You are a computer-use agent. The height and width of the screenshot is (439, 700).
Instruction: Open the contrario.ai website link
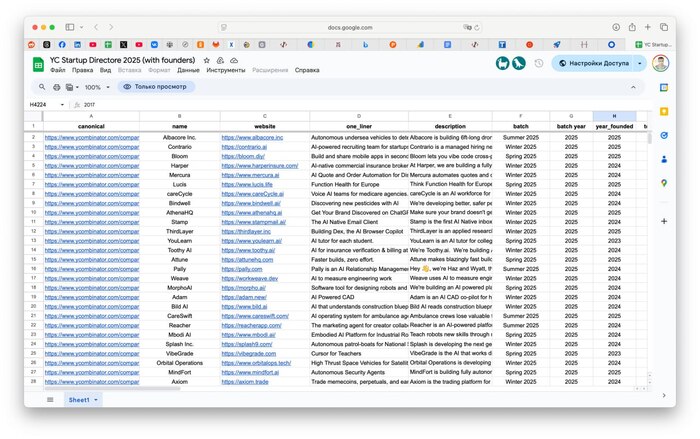[x=244, y=147]
